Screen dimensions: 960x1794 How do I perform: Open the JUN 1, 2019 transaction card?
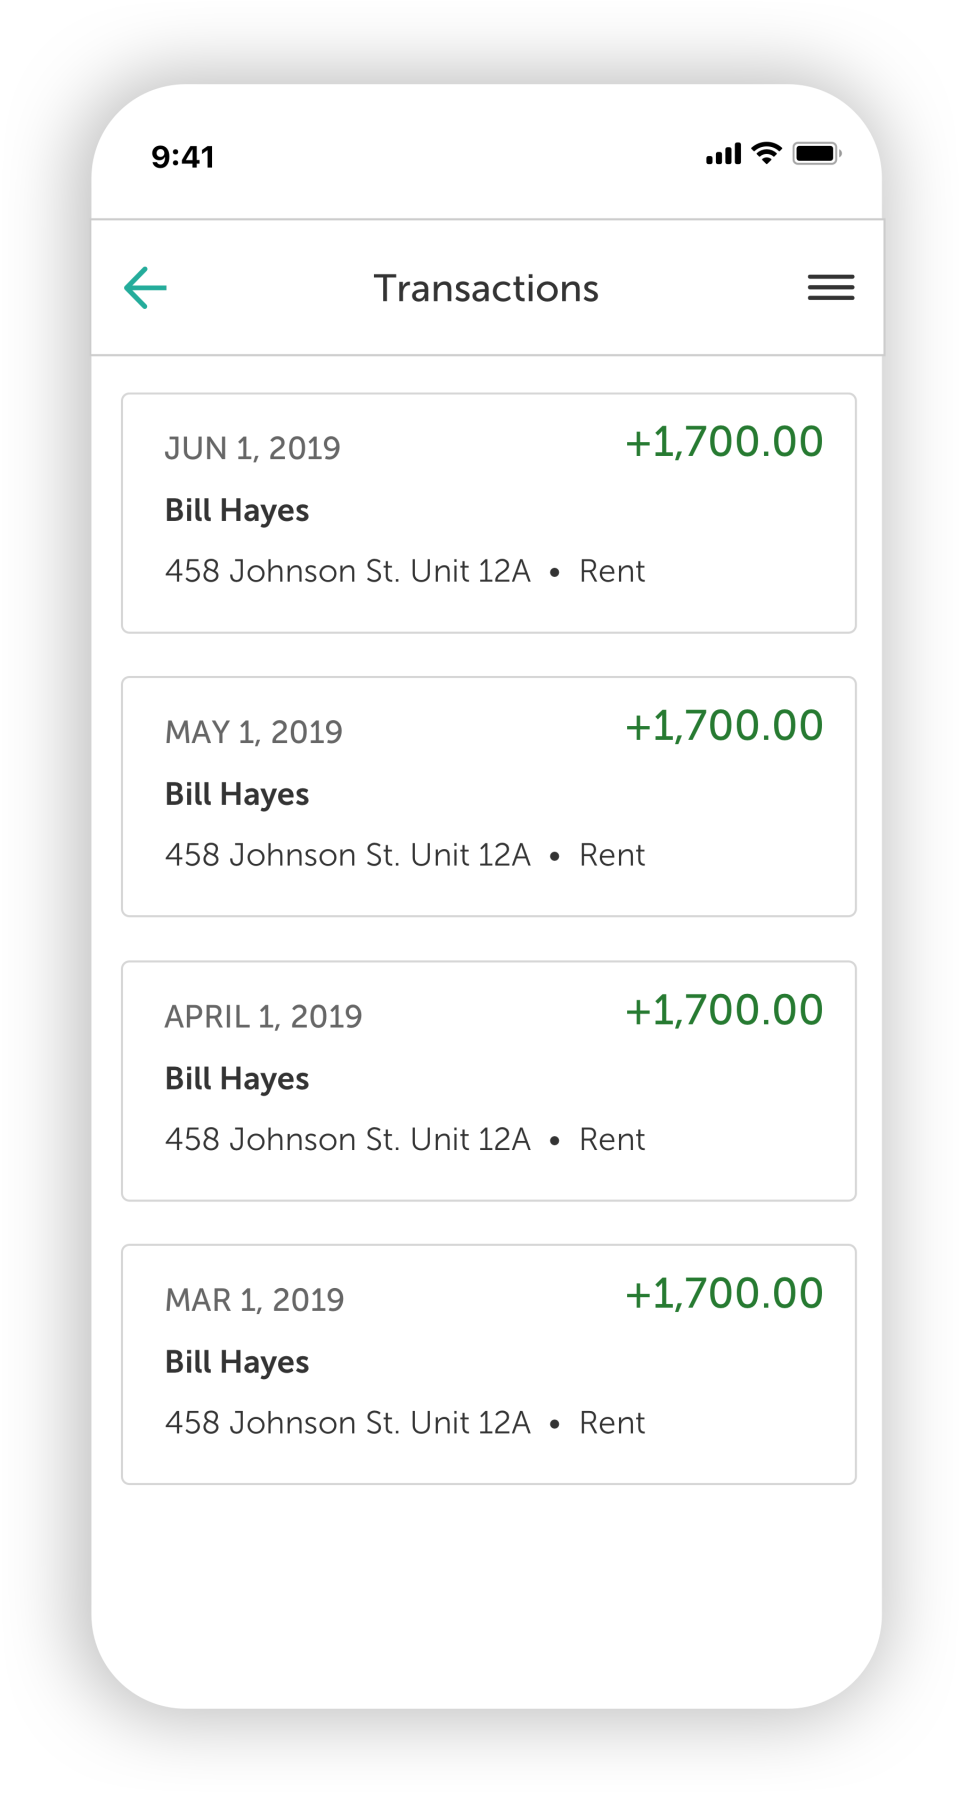488,513
